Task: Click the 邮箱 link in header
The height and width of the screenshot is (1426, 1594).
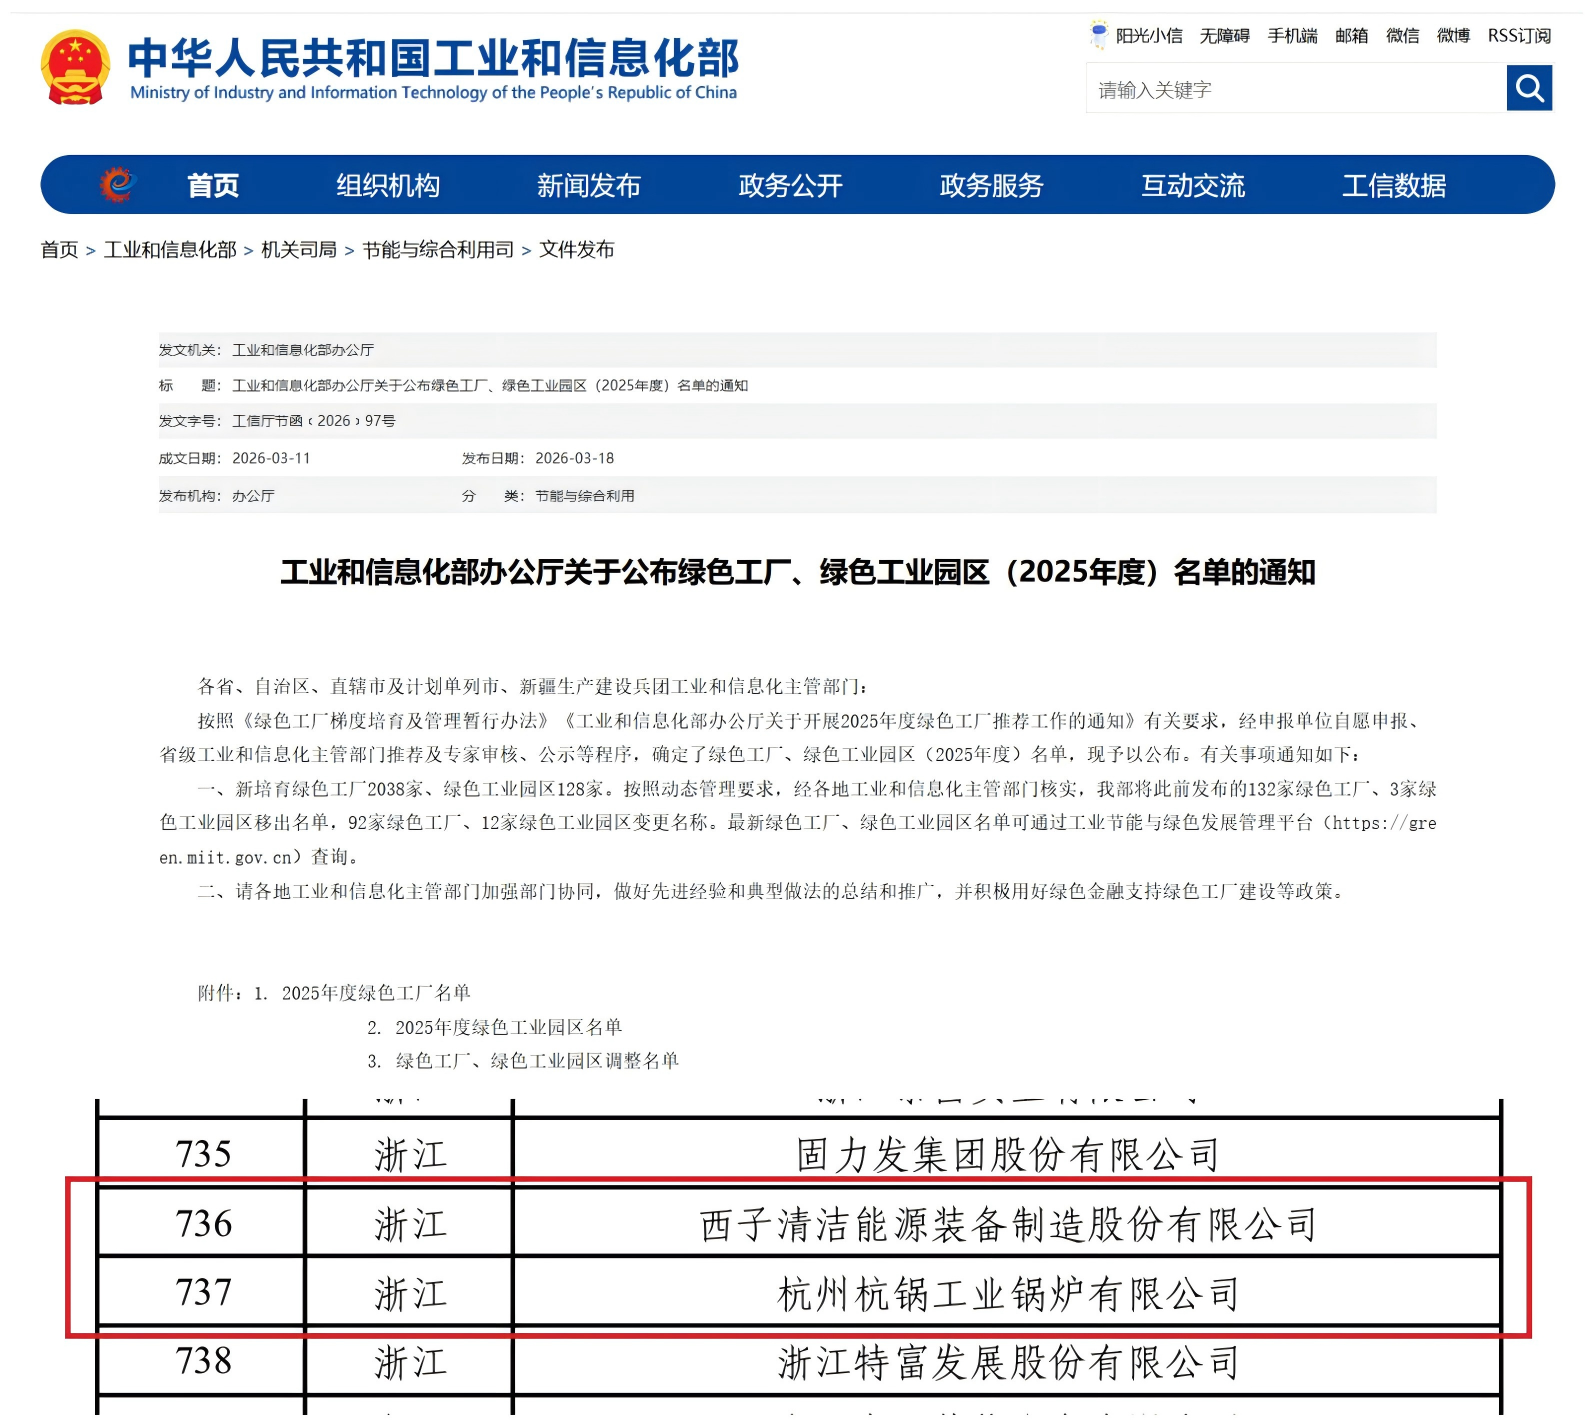Action: pos(1351,36)
